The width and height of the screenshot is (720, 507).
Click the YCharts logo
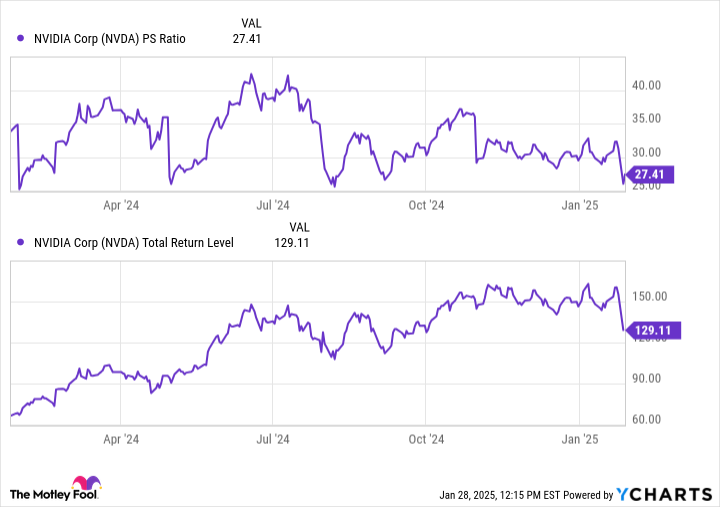coord(663,494)
